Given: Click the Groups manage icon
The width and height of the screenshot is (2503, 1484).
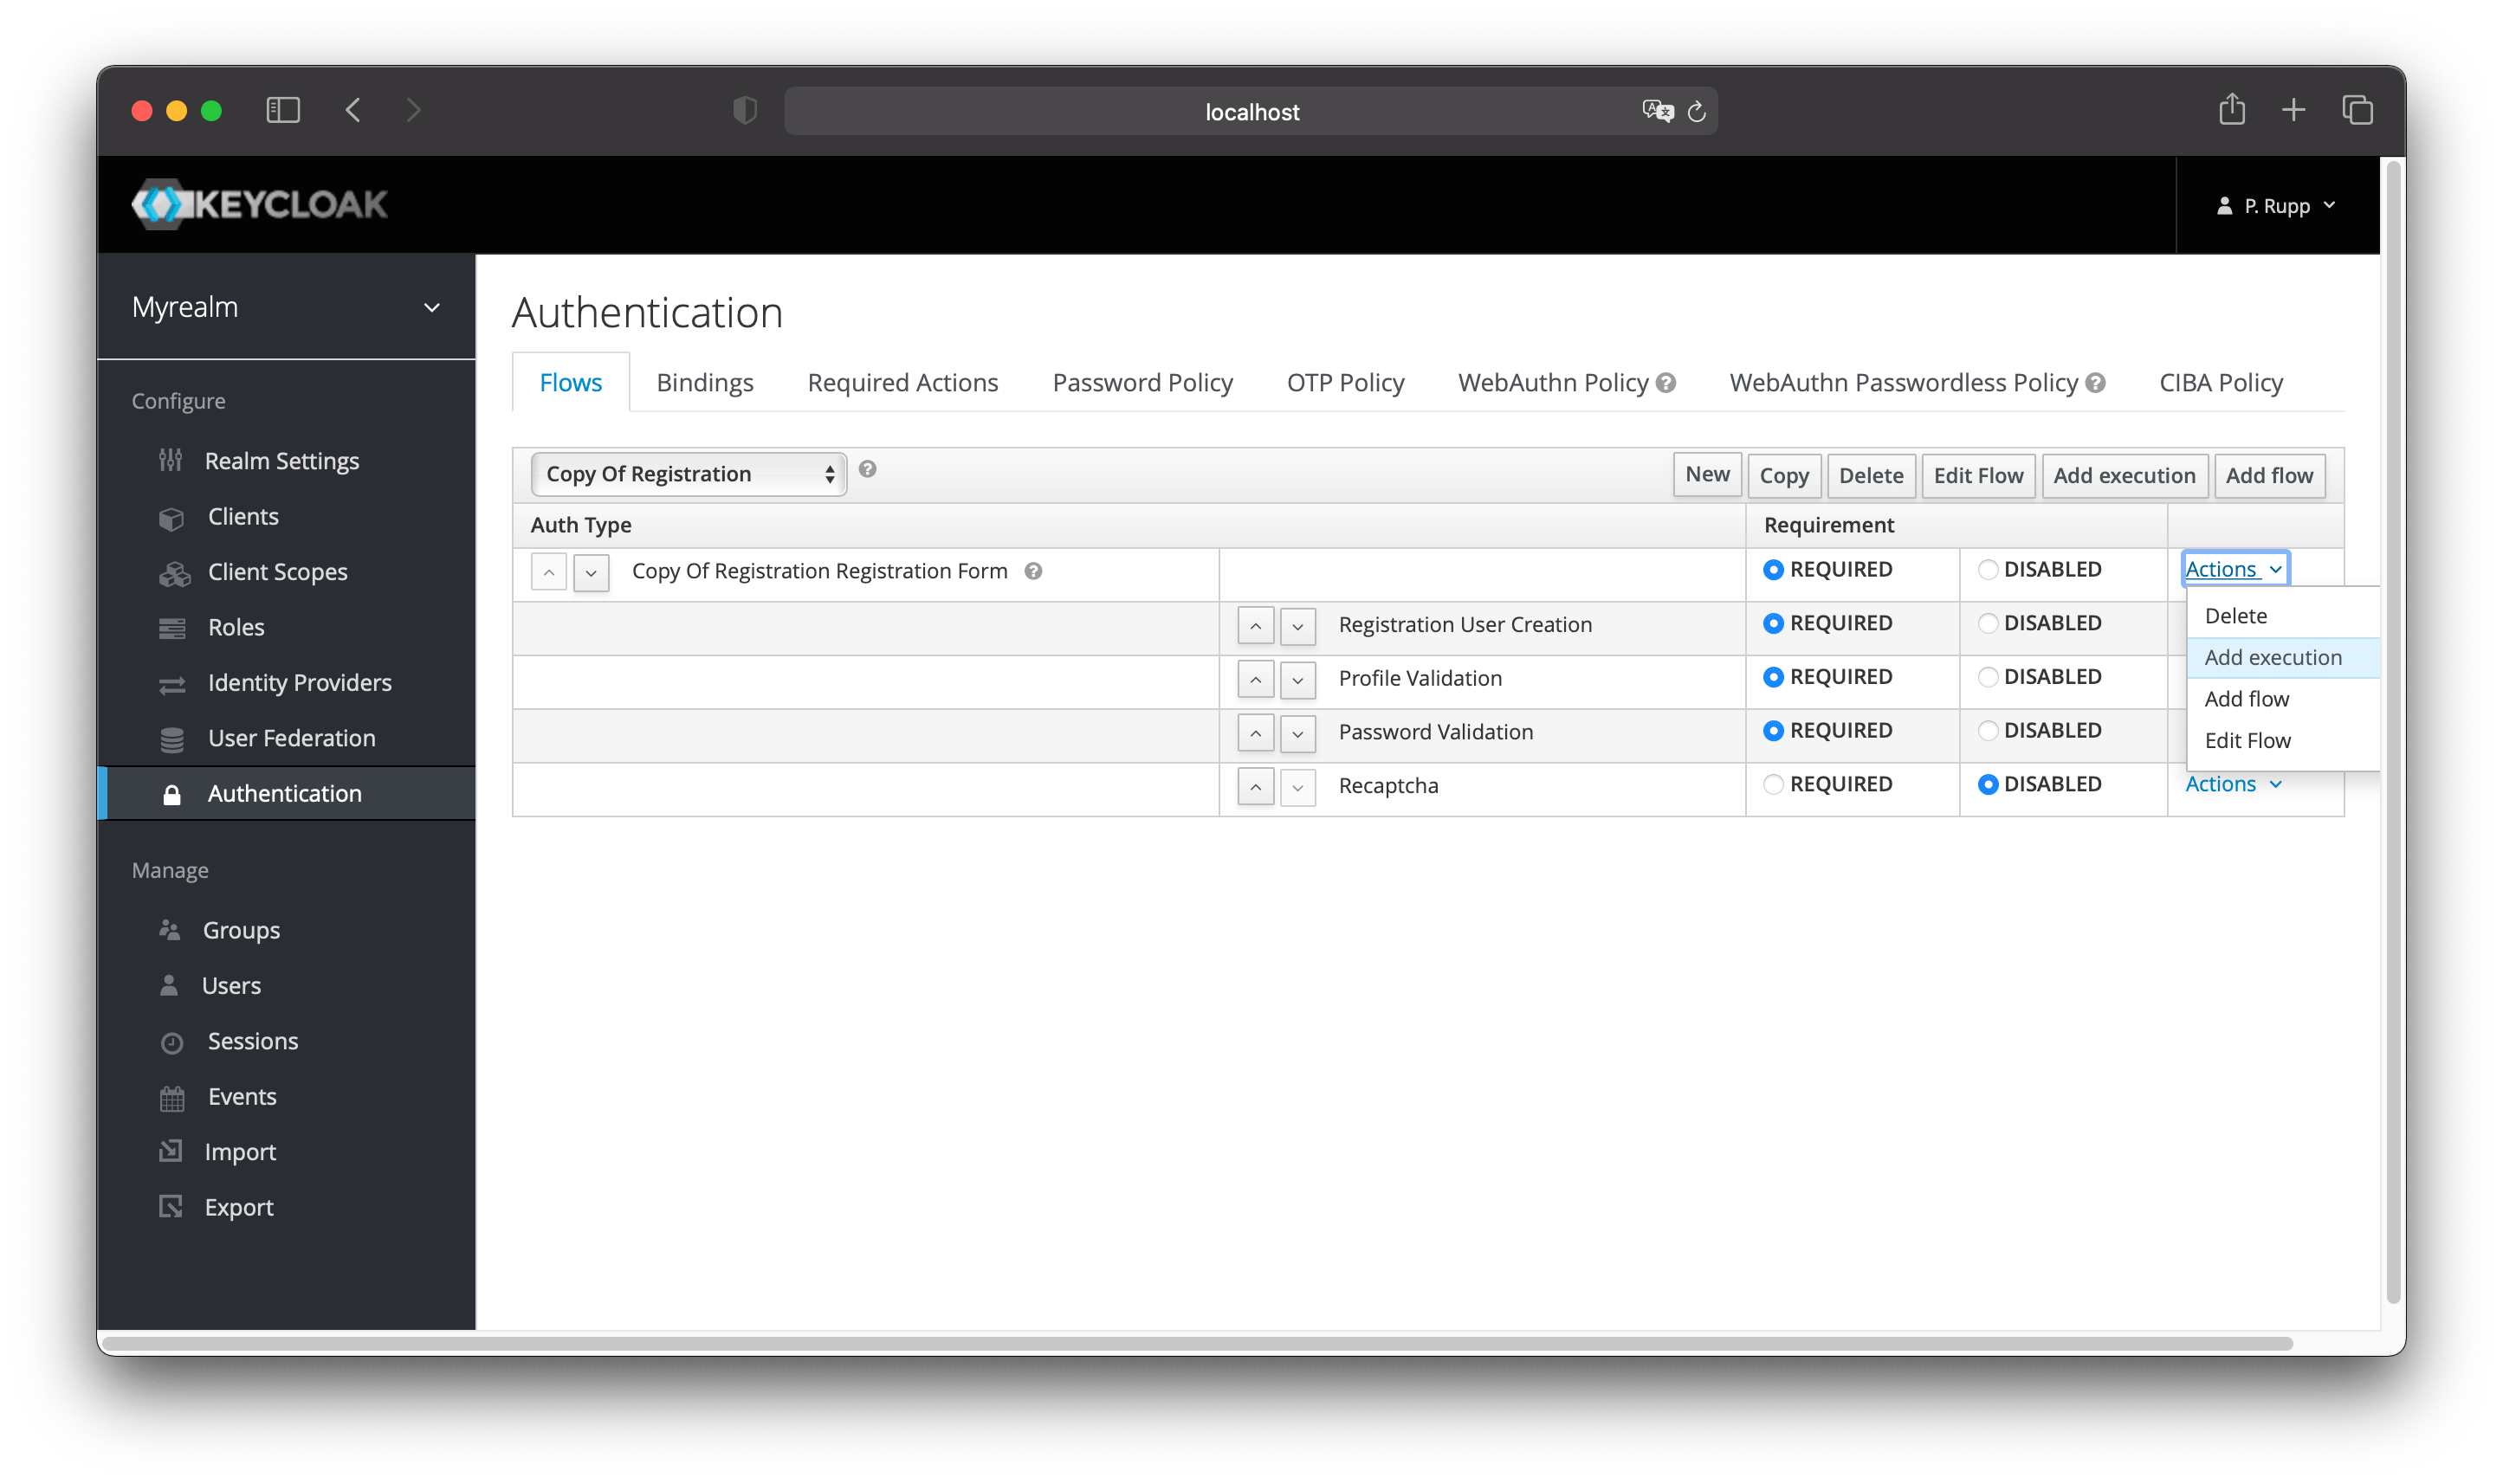Looking at the screenshot, I should pos(170,929).
